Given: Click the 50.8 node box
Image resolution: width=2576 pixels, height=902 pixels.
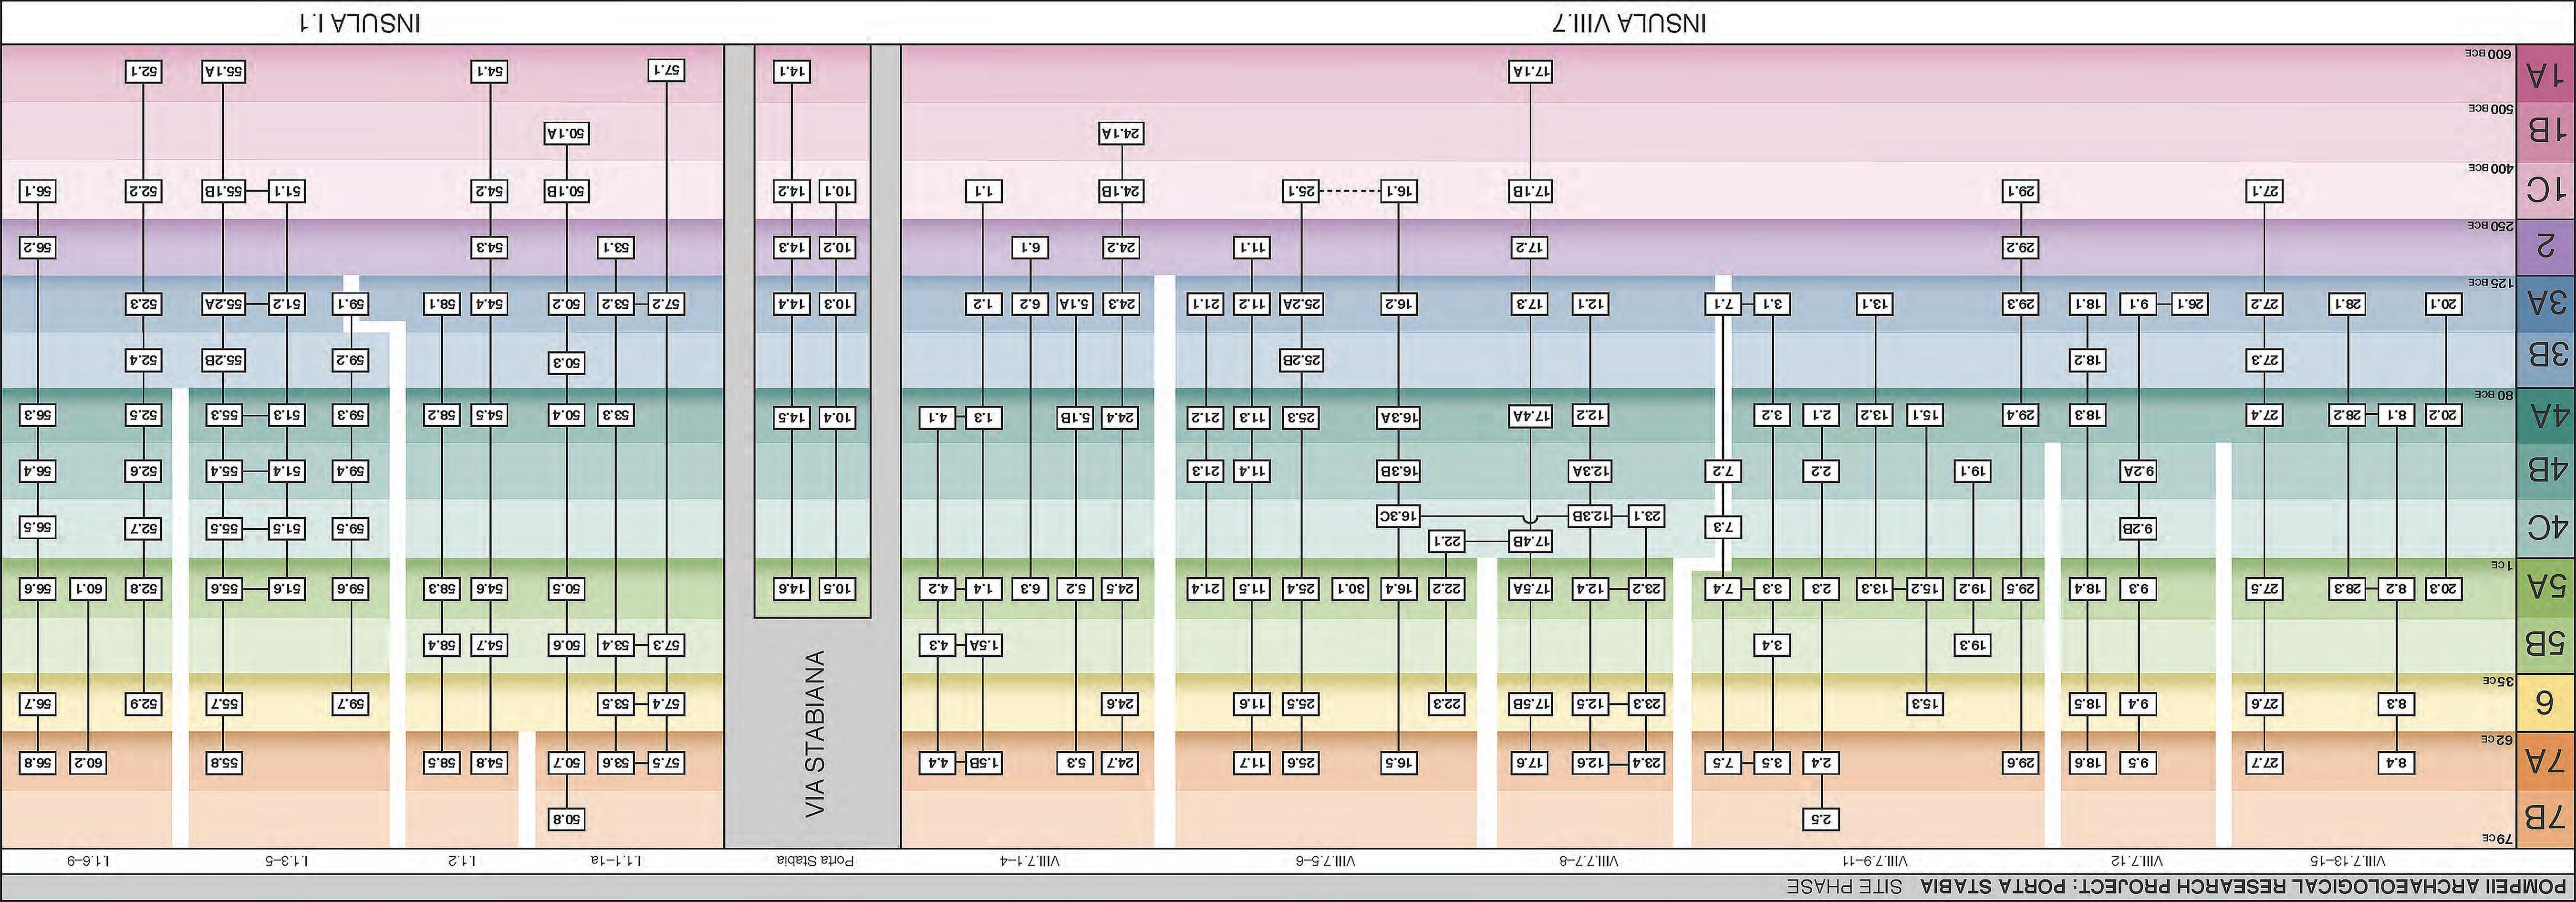Looking at the screenshot, I should pos(567,819).
